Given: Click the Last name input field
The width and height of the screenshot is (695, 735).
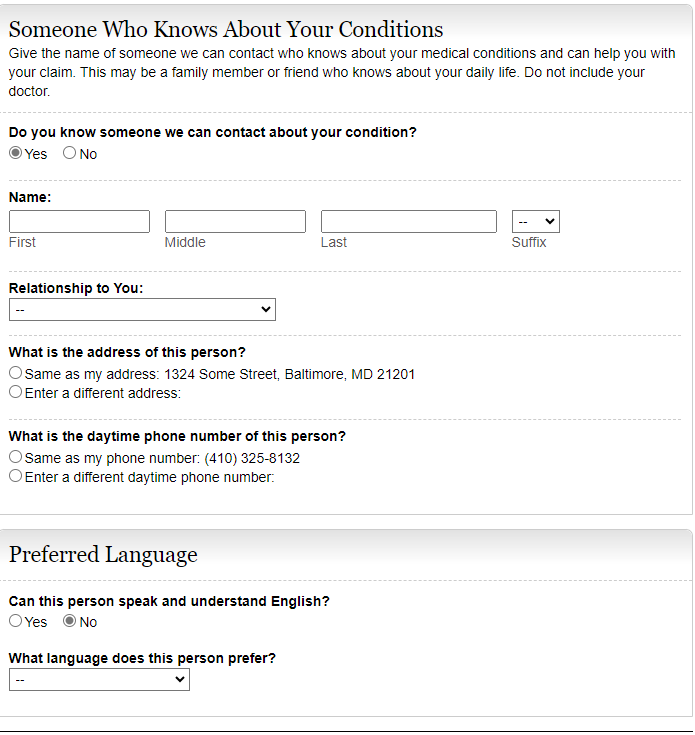Looking at the screenshot, I should [x=408, y=222].
